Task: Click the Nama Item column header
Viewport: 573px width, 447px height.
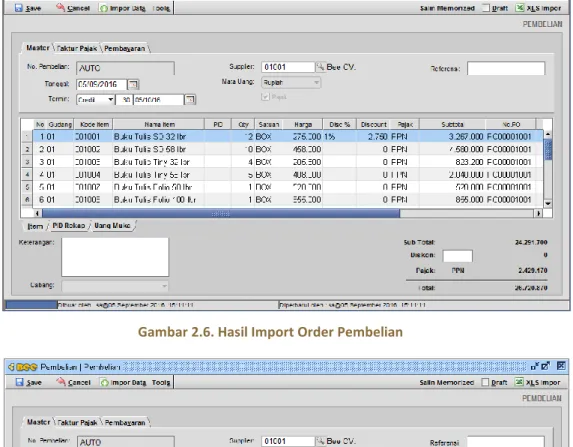Action: click(159, 124)
